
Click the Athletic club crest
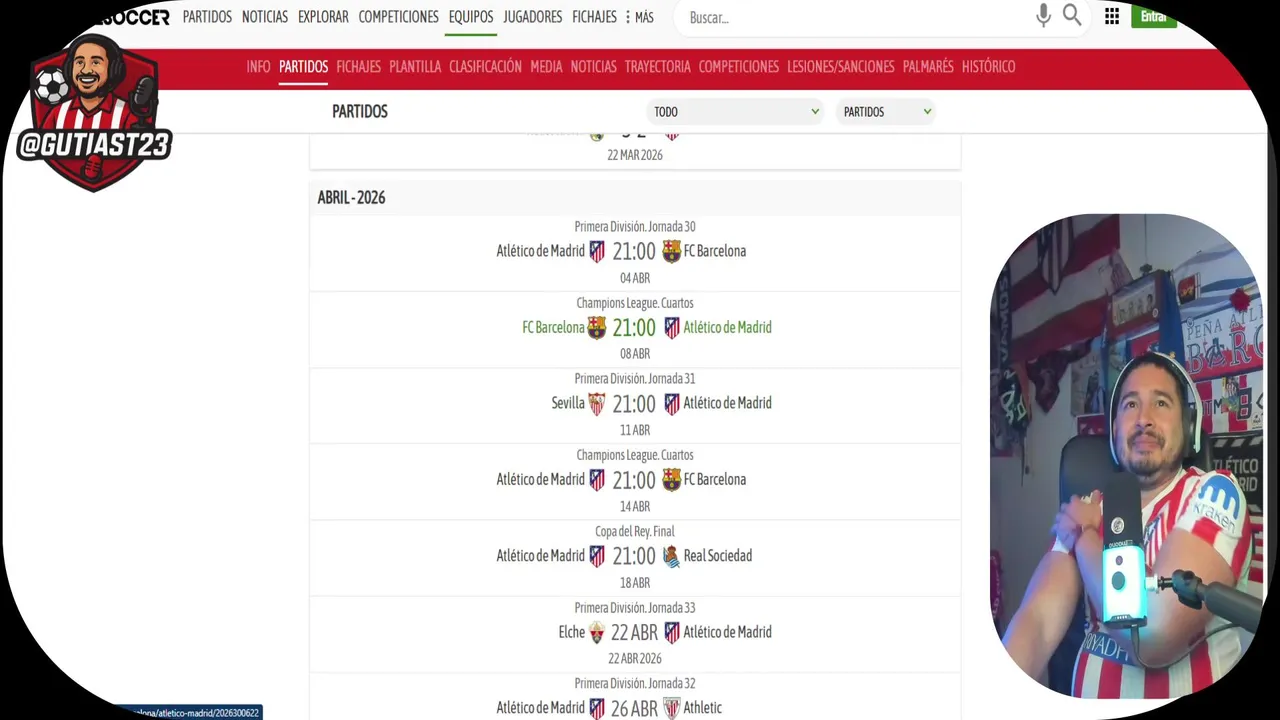tap(672, 708)
